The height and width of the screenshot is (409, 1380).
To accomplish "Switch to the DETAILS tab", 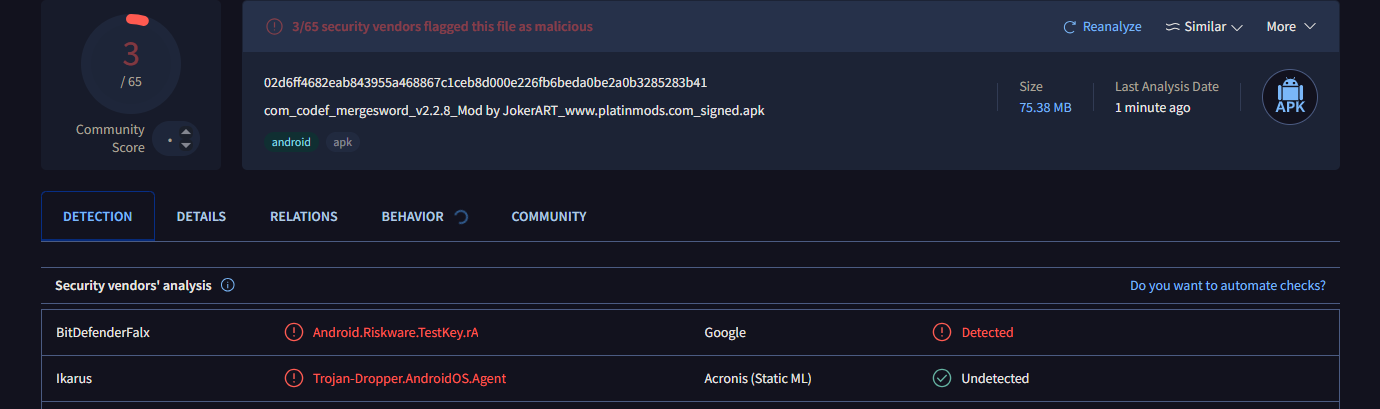I will (x=201, y=216).
